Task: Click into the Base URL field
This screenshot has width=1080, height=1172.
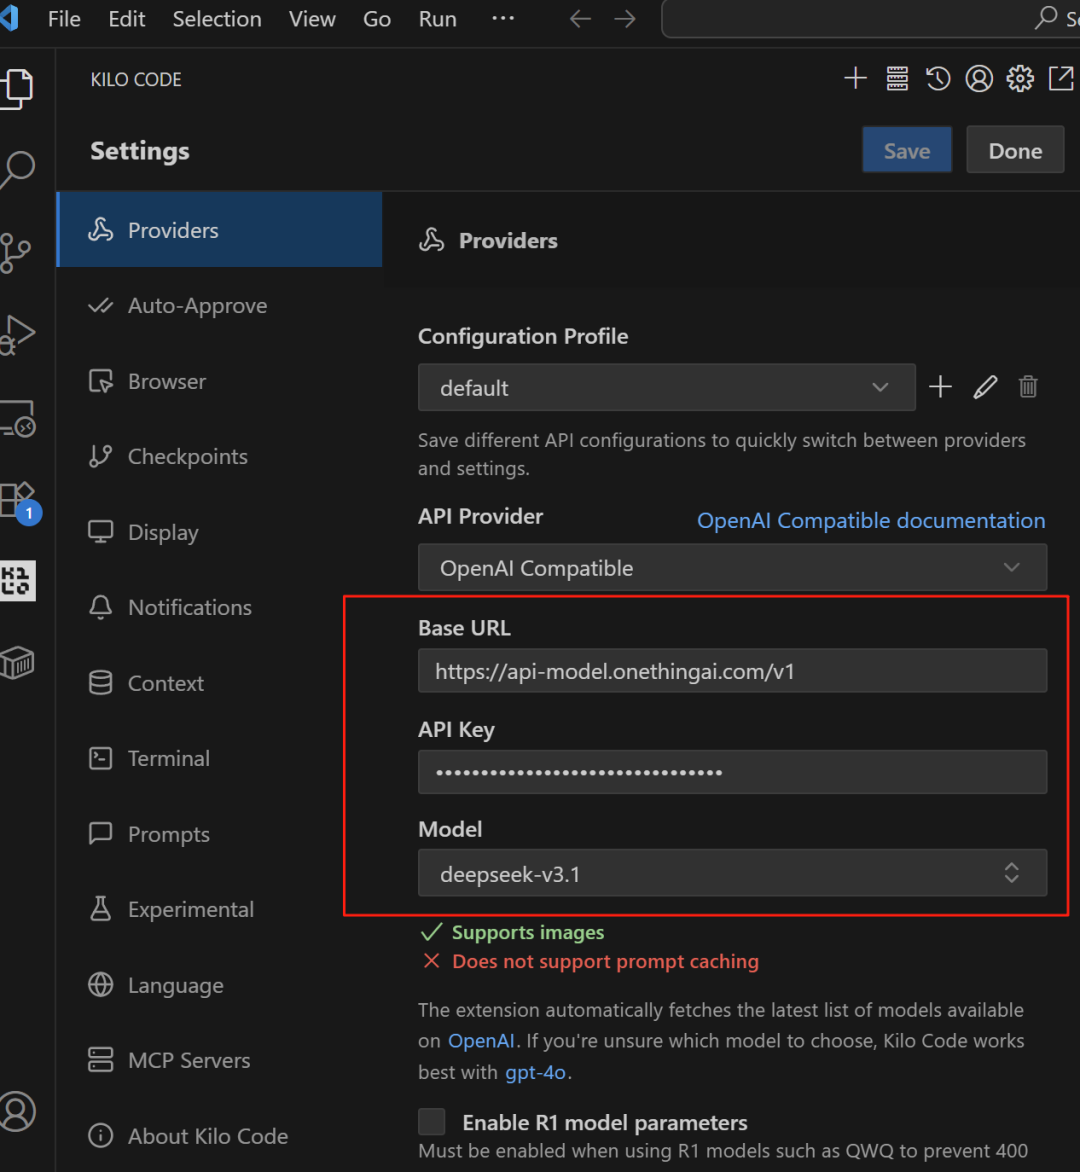Action: click(732, 672)
